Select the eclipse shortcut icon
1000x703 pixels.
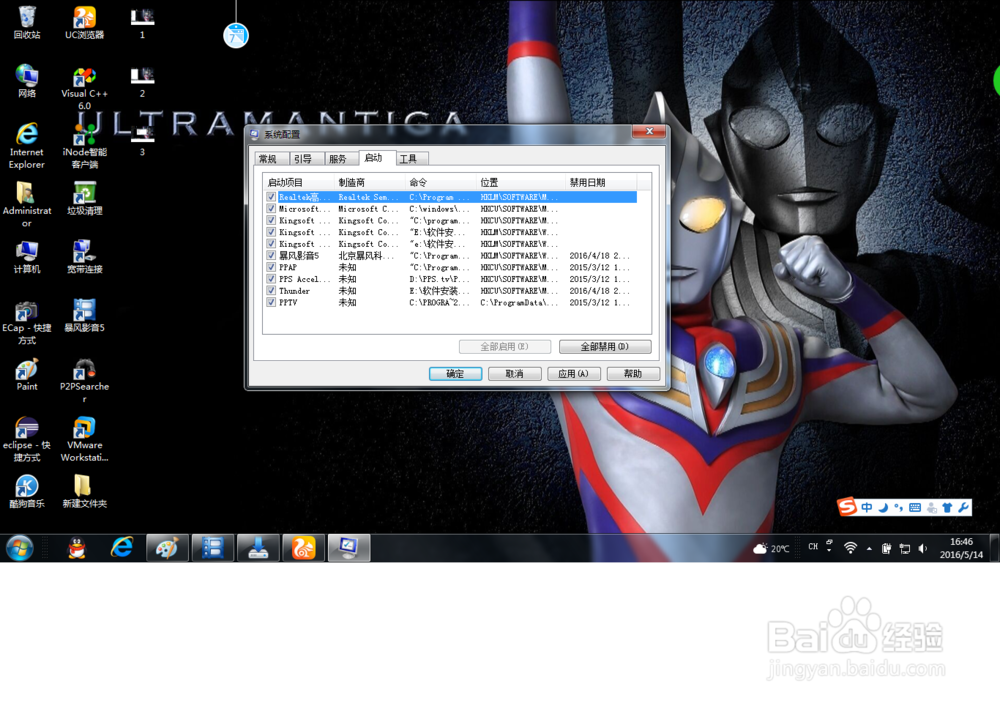tap(27, 439)
